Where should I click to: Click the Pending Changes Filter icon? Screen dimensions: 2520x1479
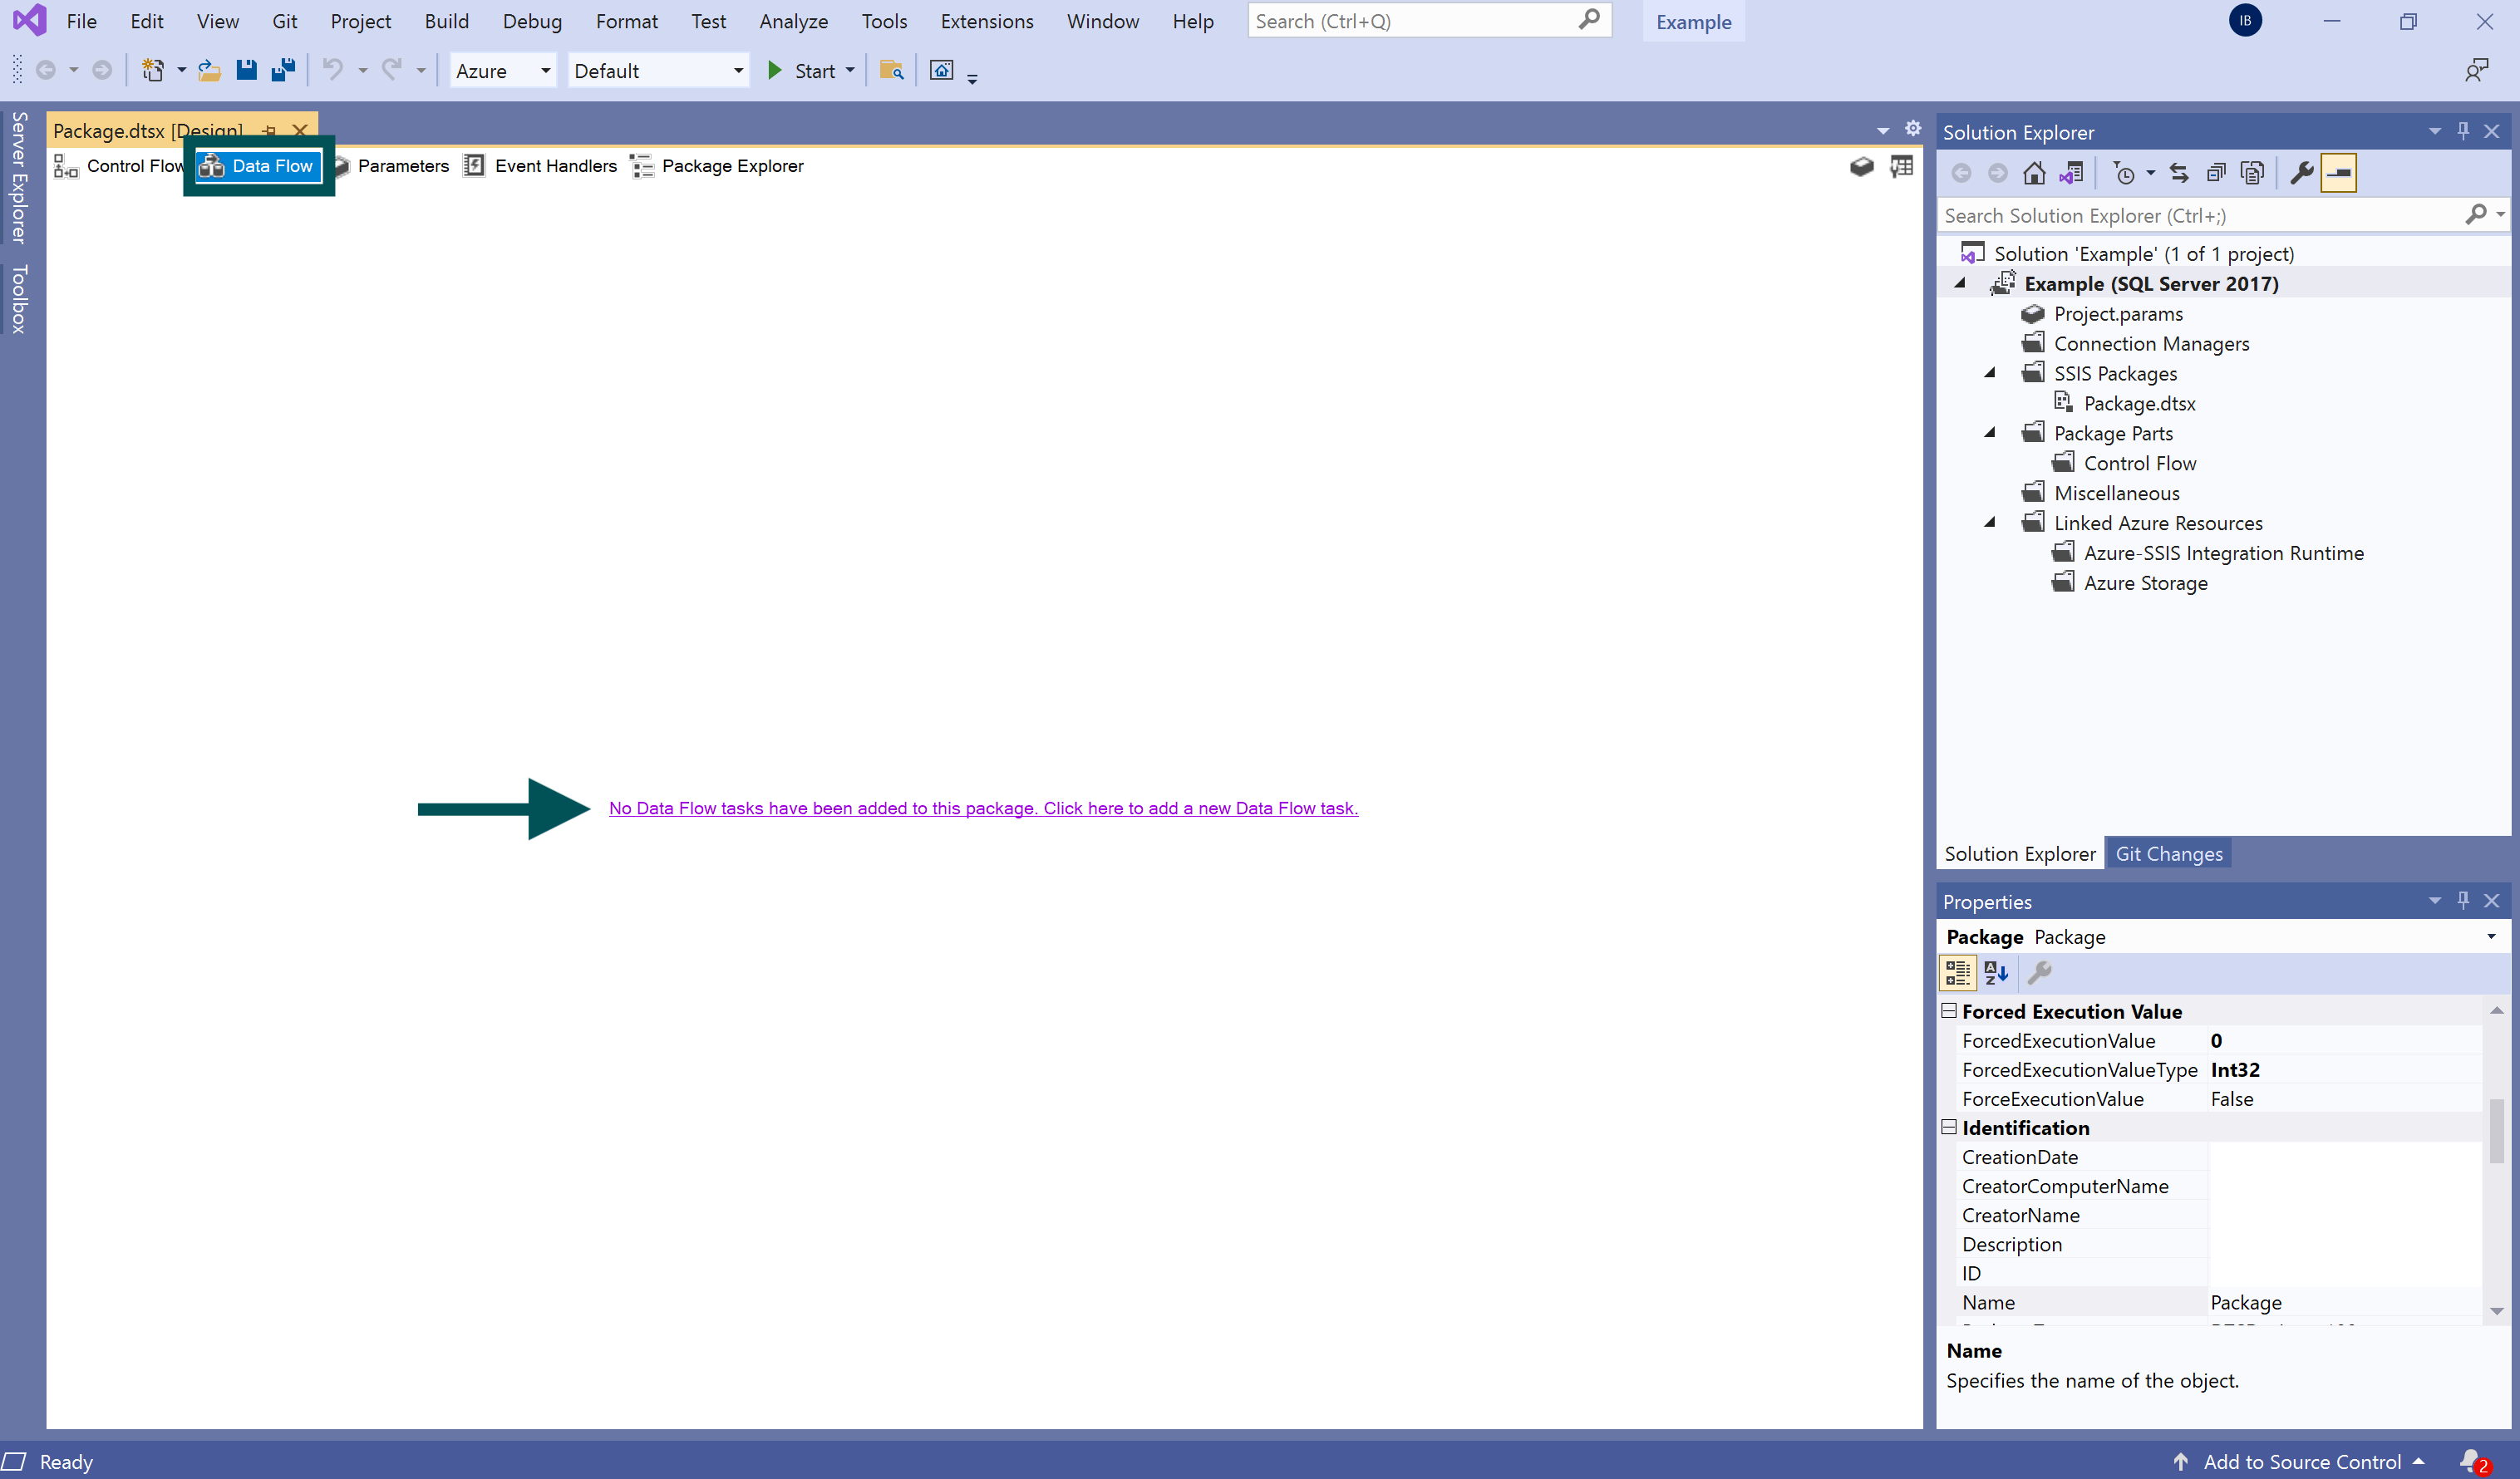coord(2124,173)
